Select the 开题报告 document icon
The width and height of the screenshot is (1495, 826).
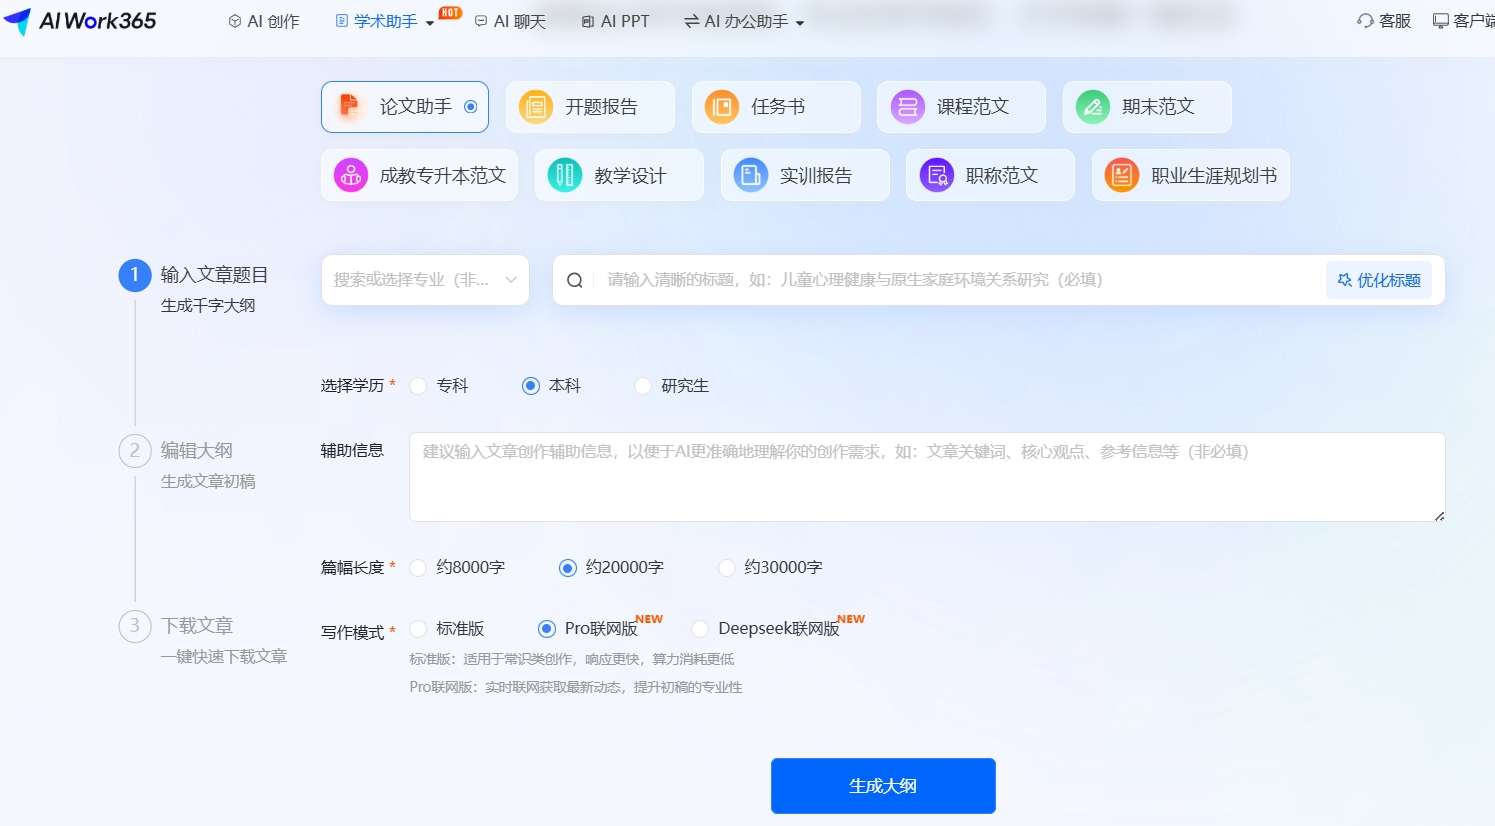point(536,106)
